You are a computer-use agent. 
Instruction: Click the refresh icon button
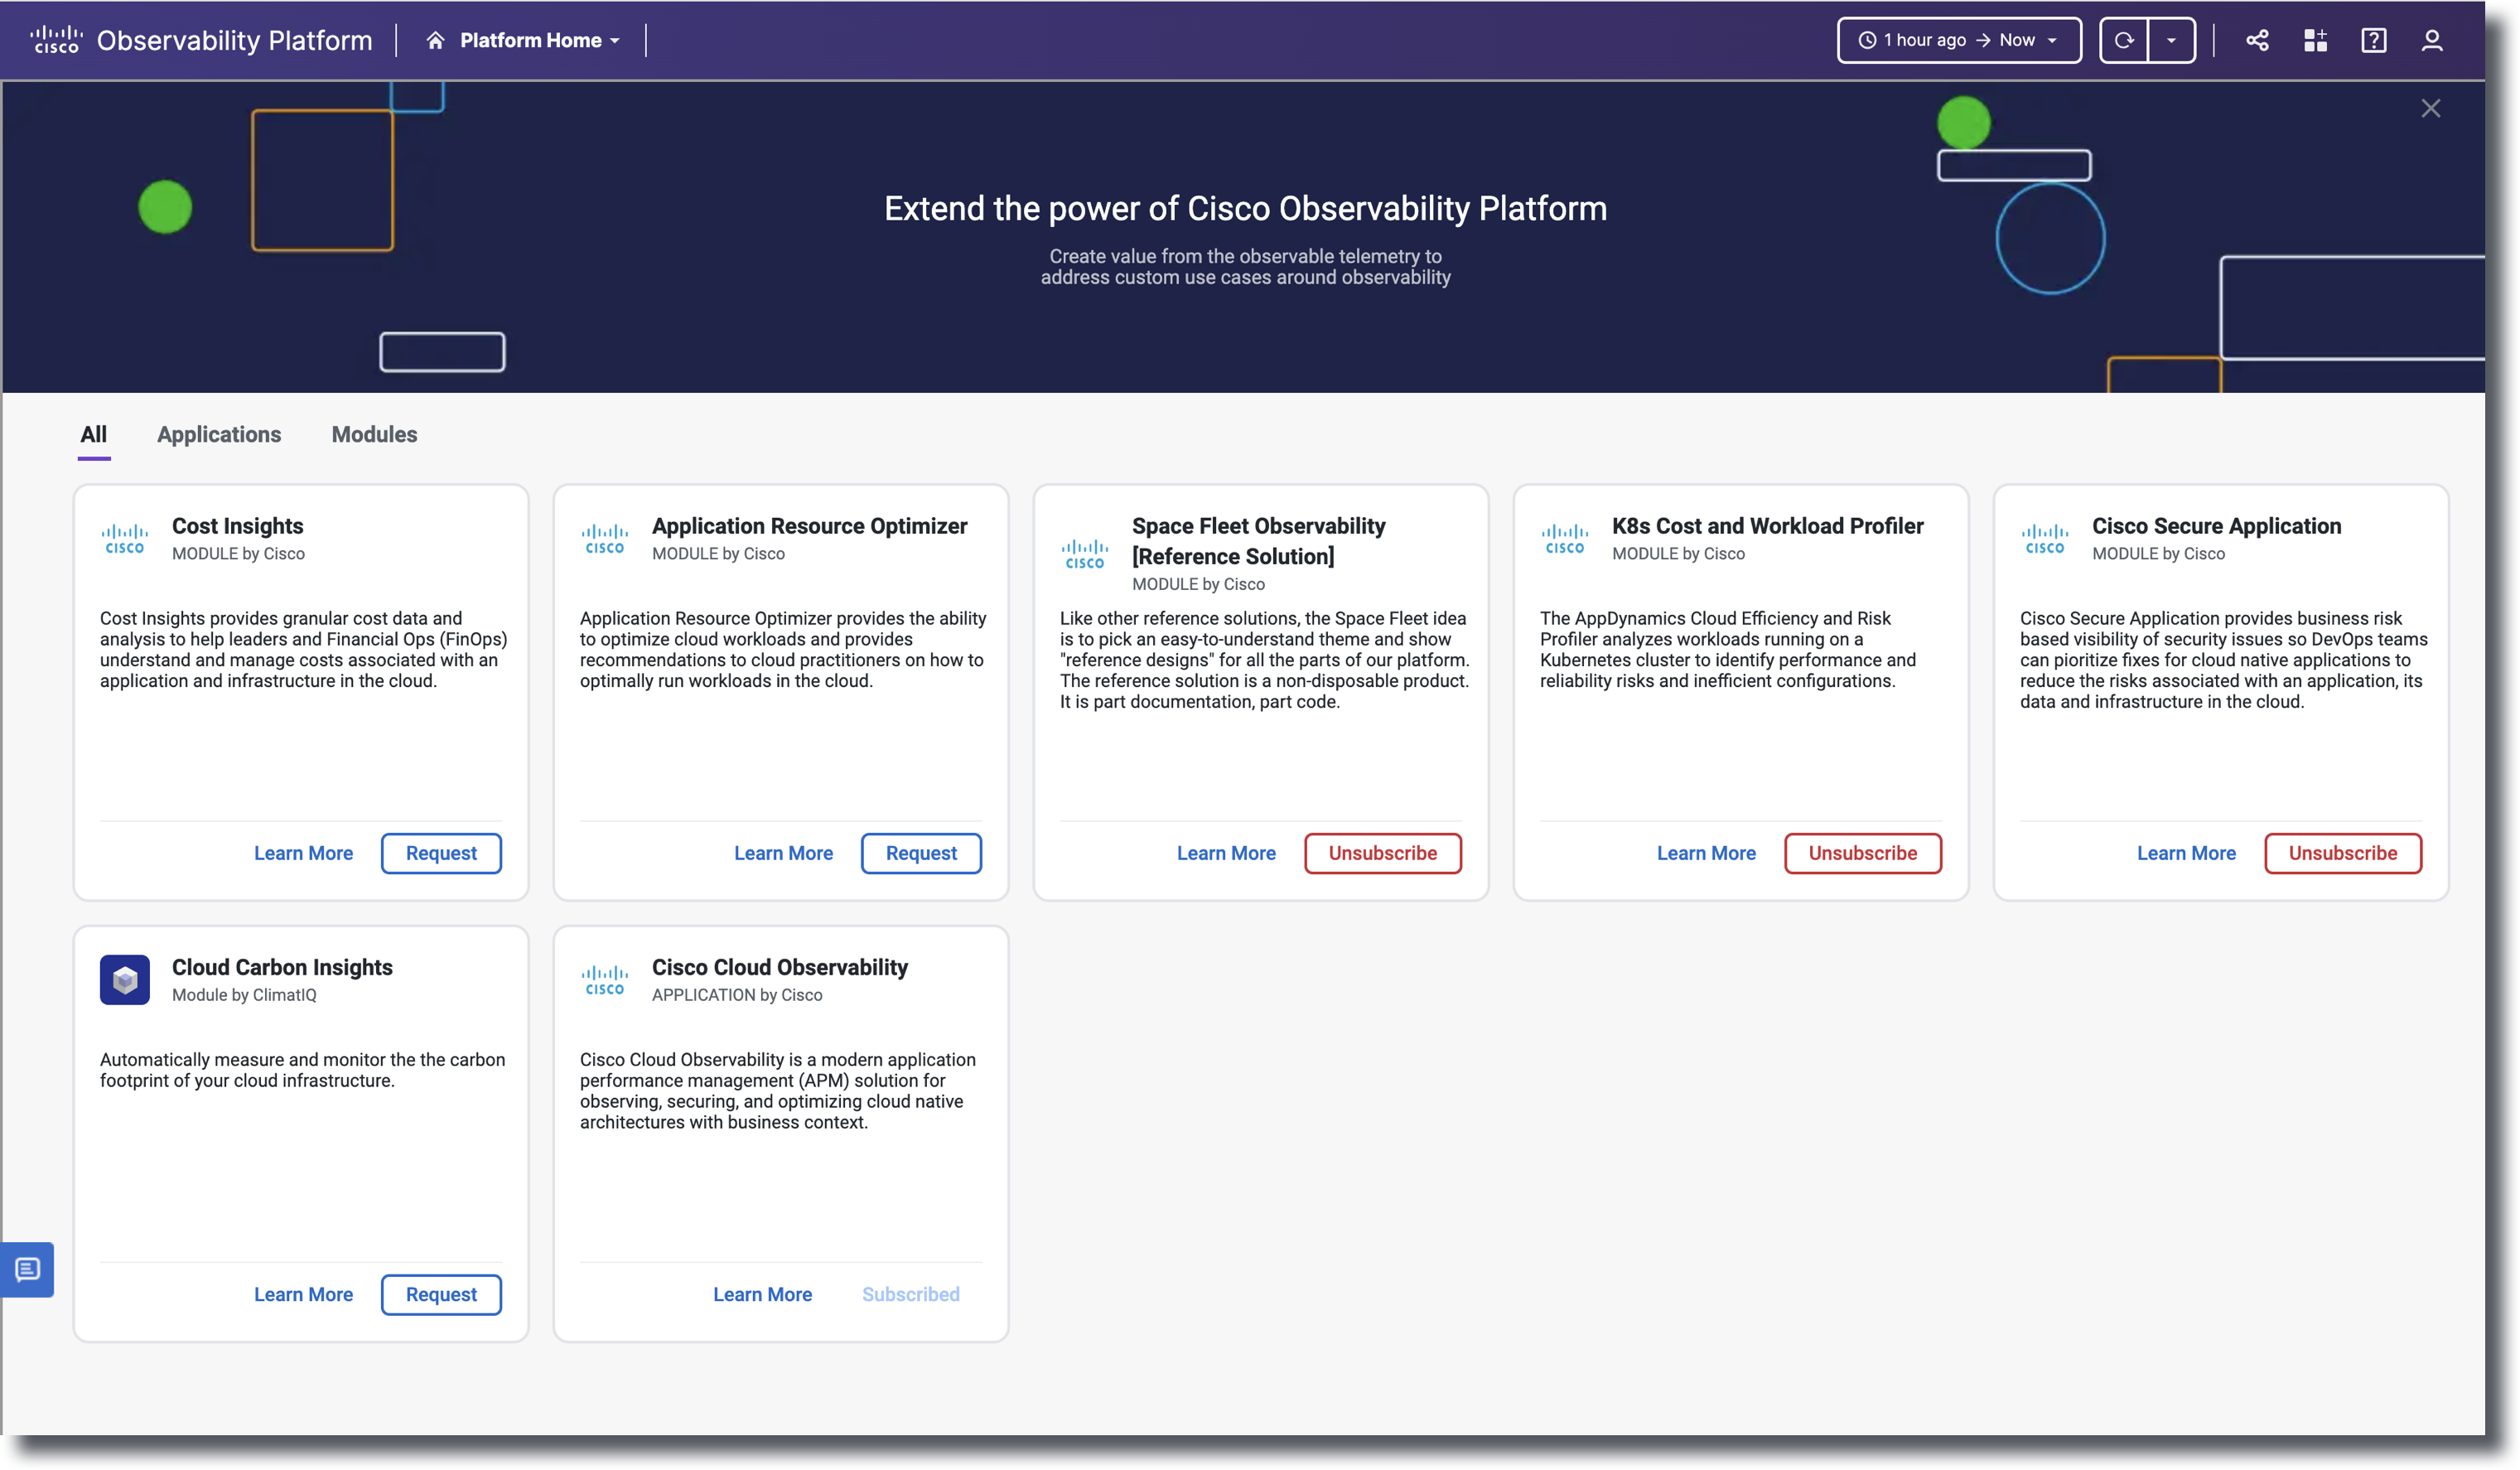(2123, 40)
